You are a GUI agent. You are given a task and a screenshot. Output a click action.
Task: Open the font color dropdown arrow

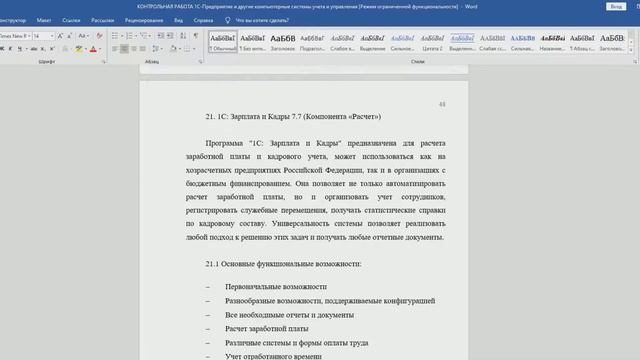click(100, 49)
